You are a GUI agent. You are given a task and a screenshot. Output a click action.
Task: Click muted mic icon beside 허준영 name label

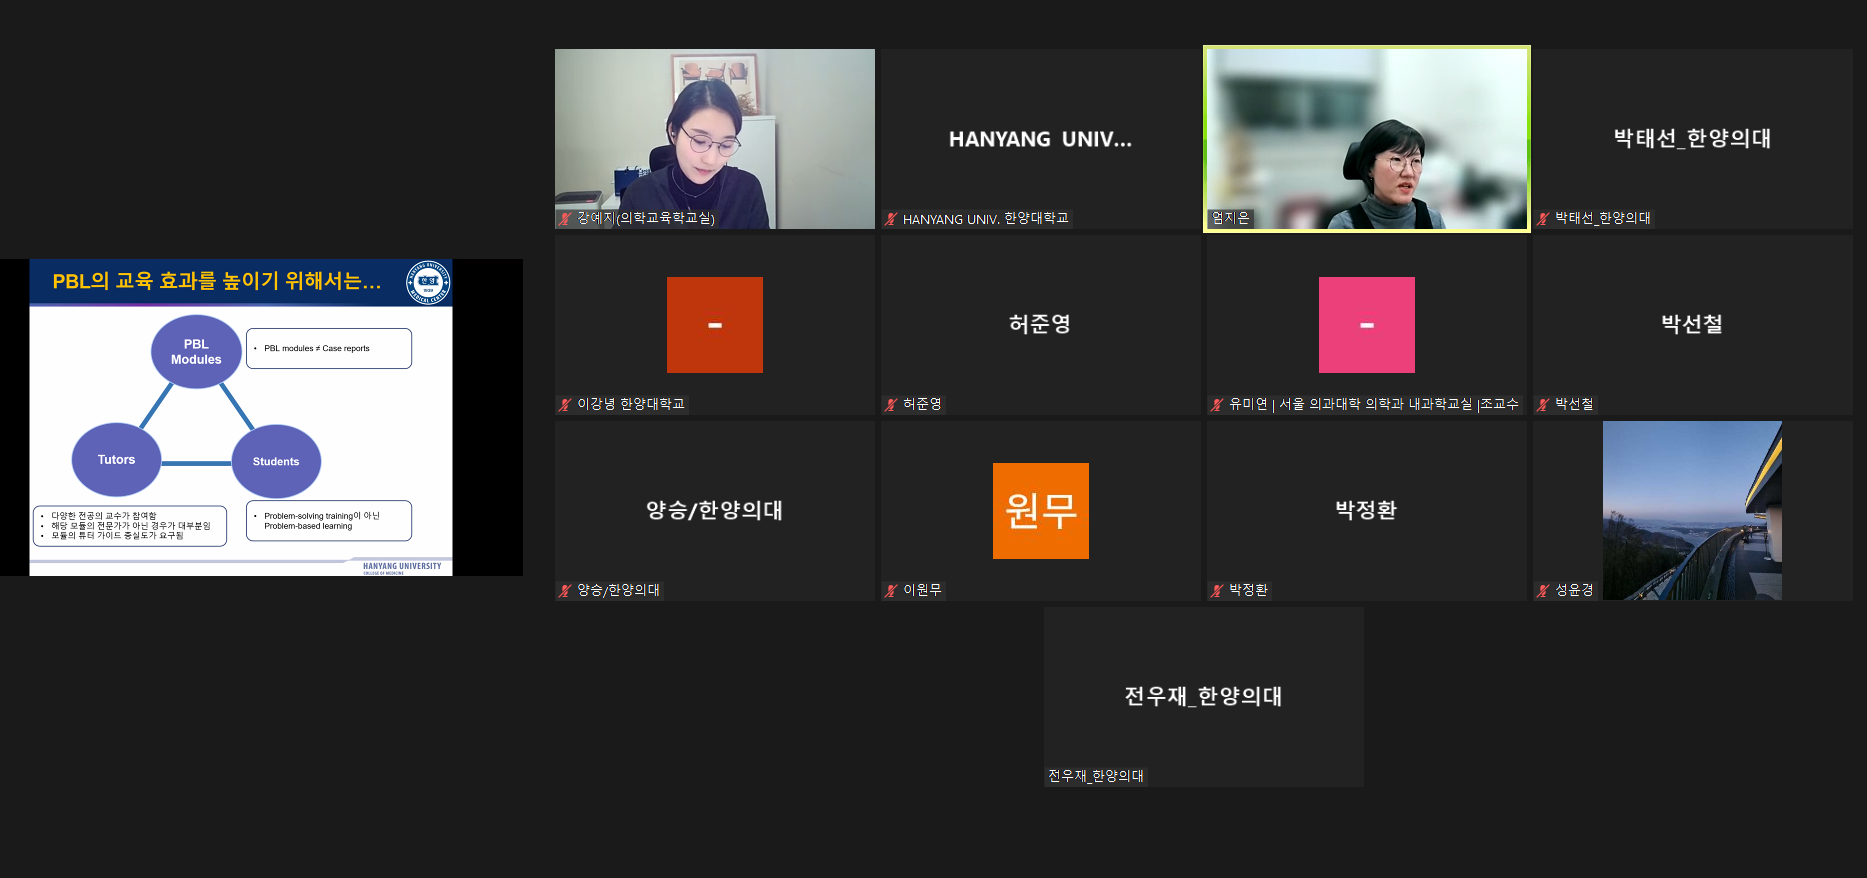point(891,404)
